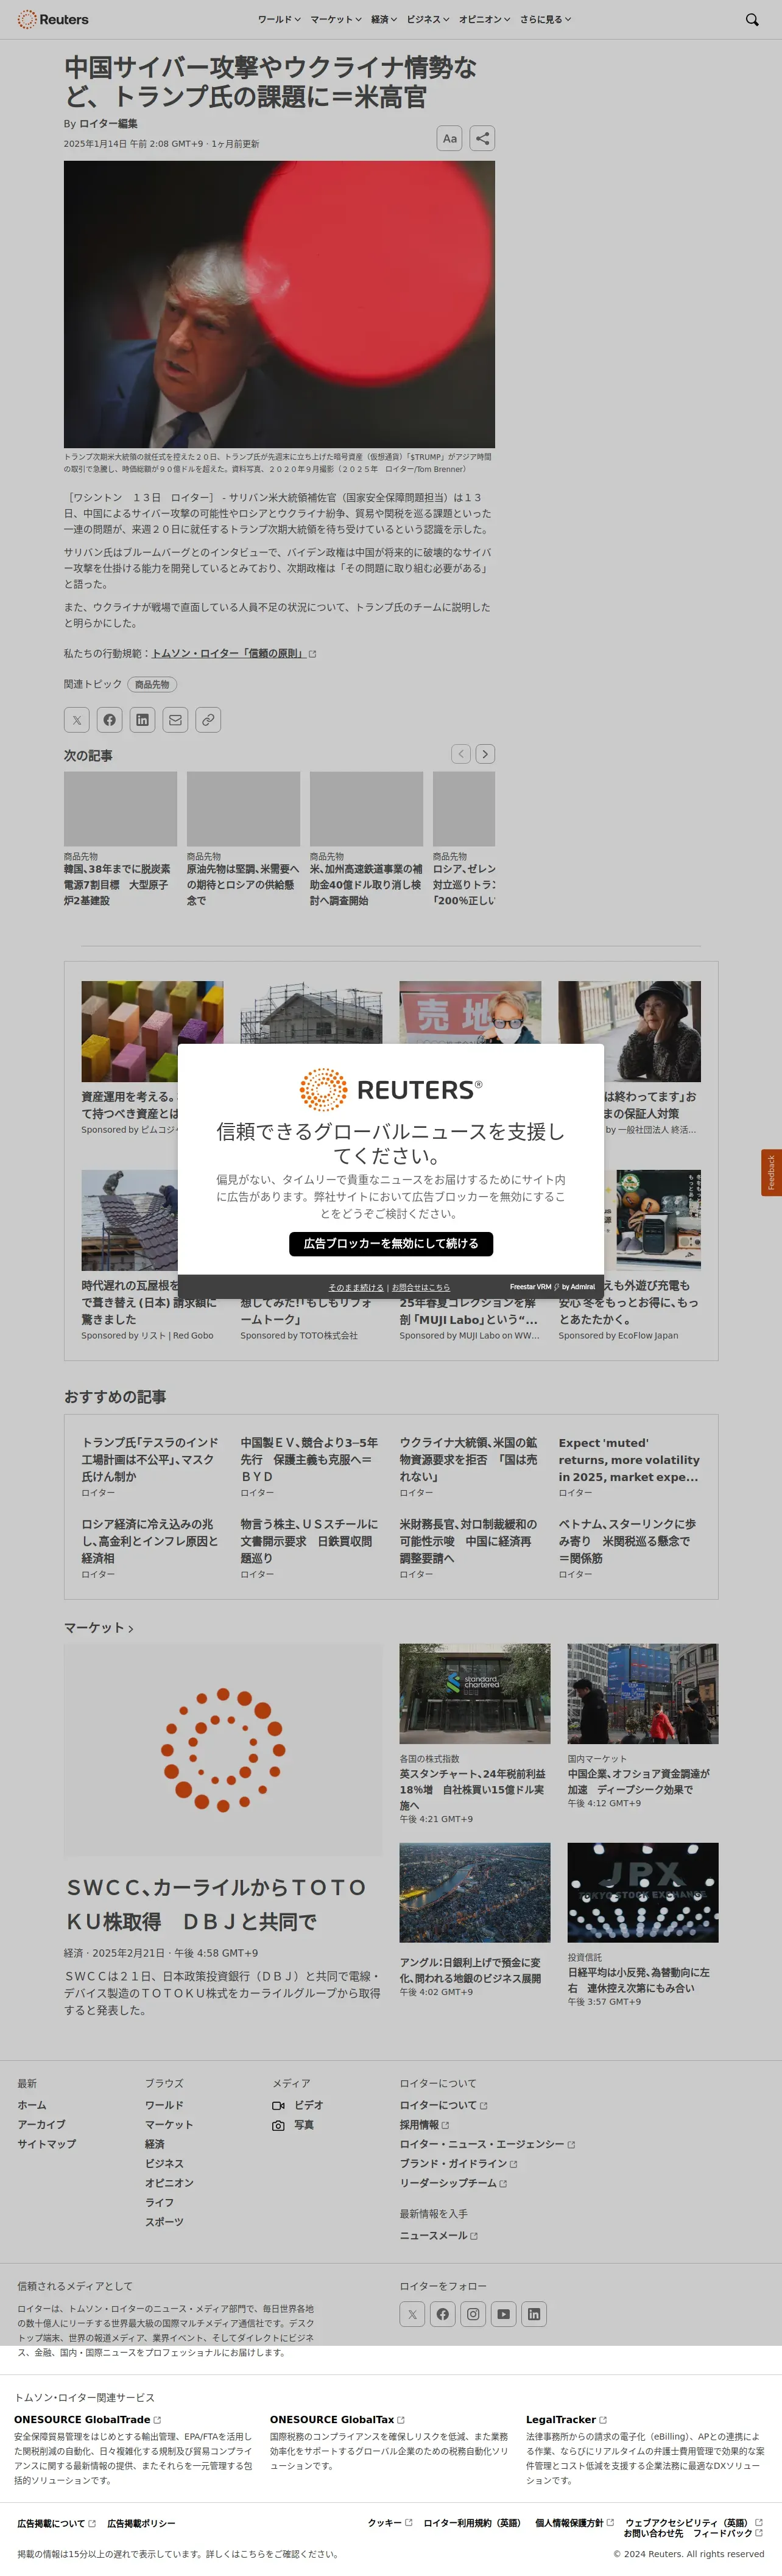Expand the オピニオン menu in header
Screen dimensions: 782x2576
pyautogui.click(x=485, y=19)
